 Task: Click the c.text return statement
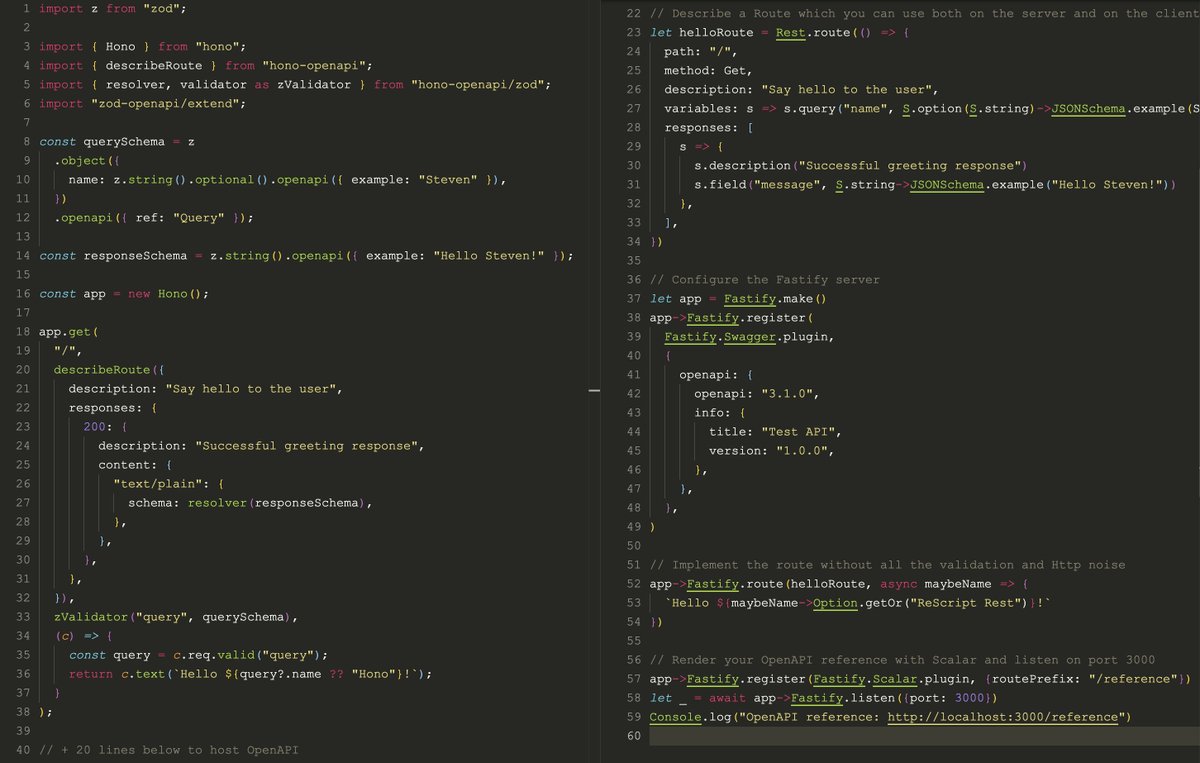[x=250, y=673]
